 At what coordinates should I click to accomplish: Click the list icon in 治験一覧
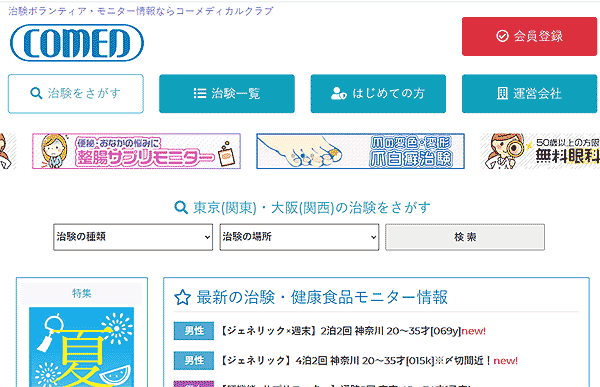click(200, 93)
